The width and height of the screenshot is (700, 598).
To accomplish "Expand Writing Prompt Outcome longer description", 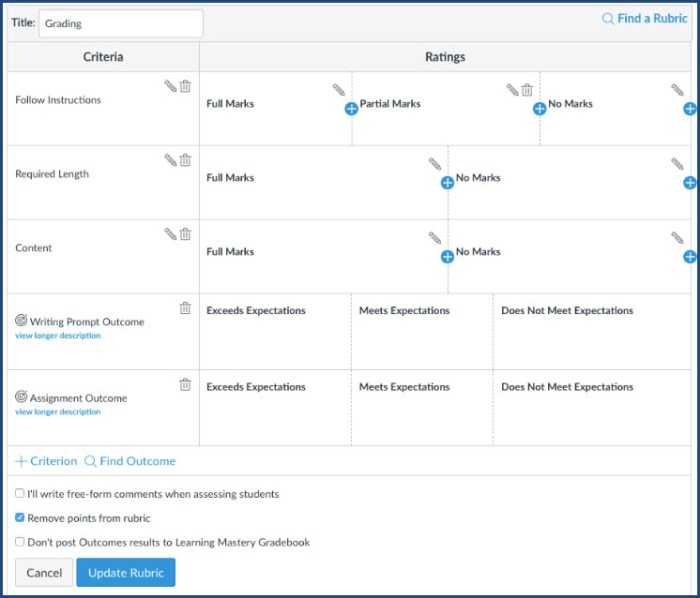I will pyautogui.click(x=58, y=336).
